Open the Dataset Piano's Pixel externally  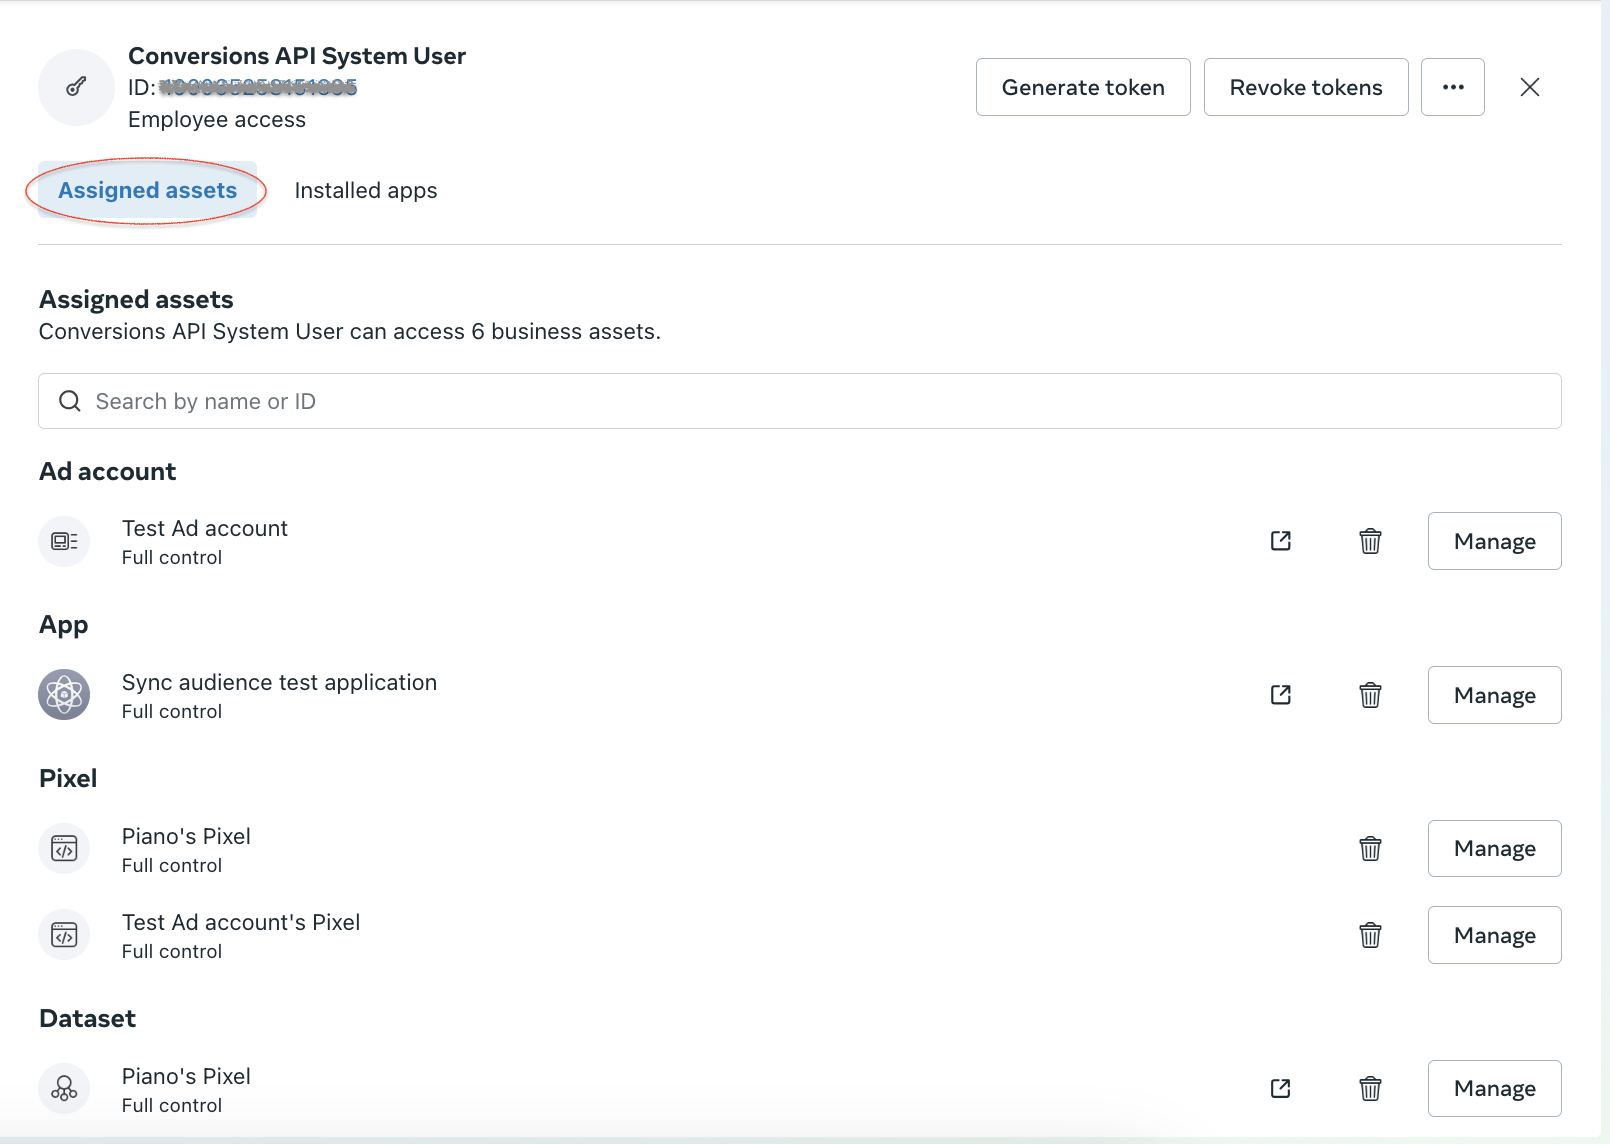tap(1281, 1088)
